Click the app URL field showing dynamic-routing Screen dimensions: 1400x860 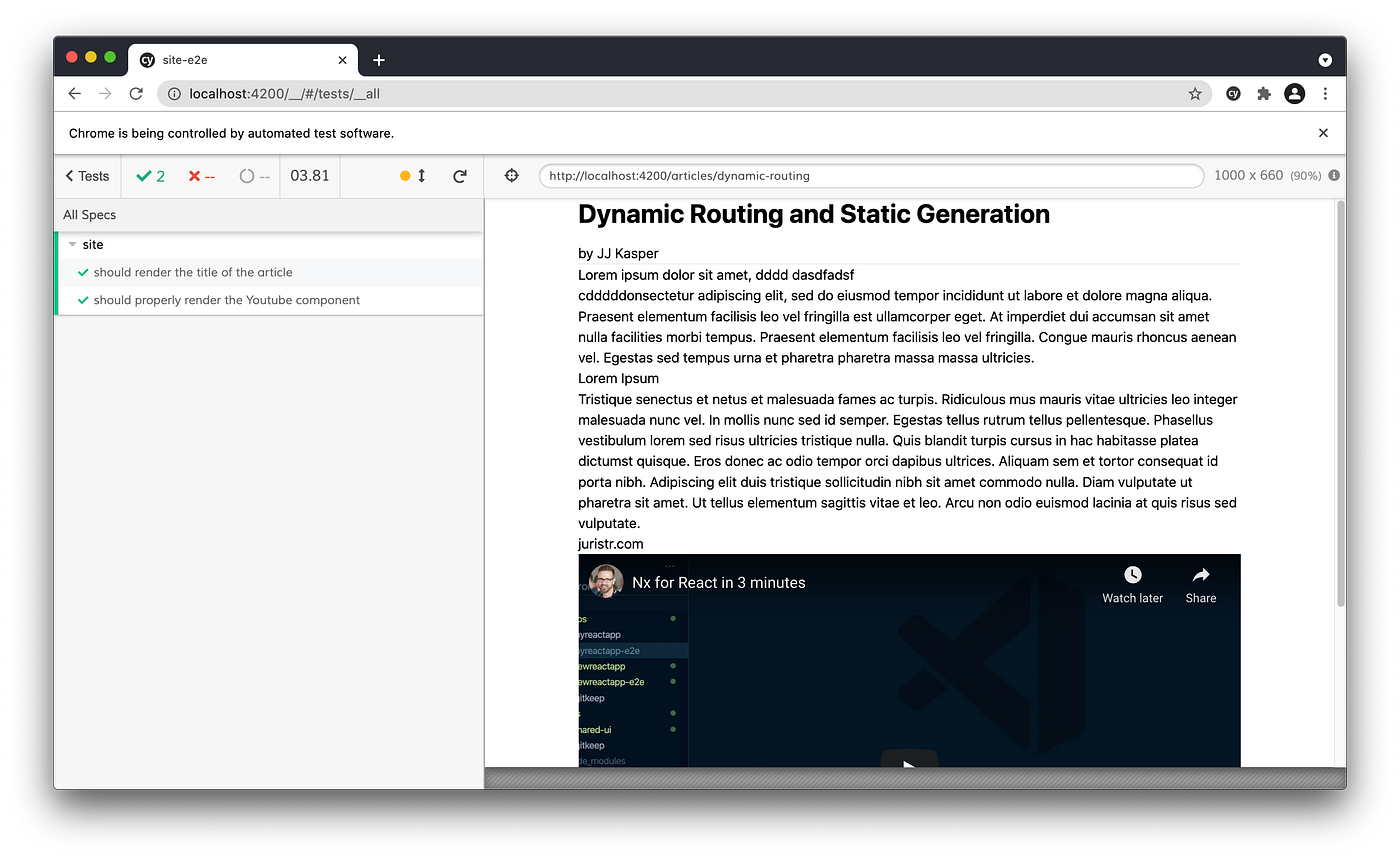coord(870,175)
